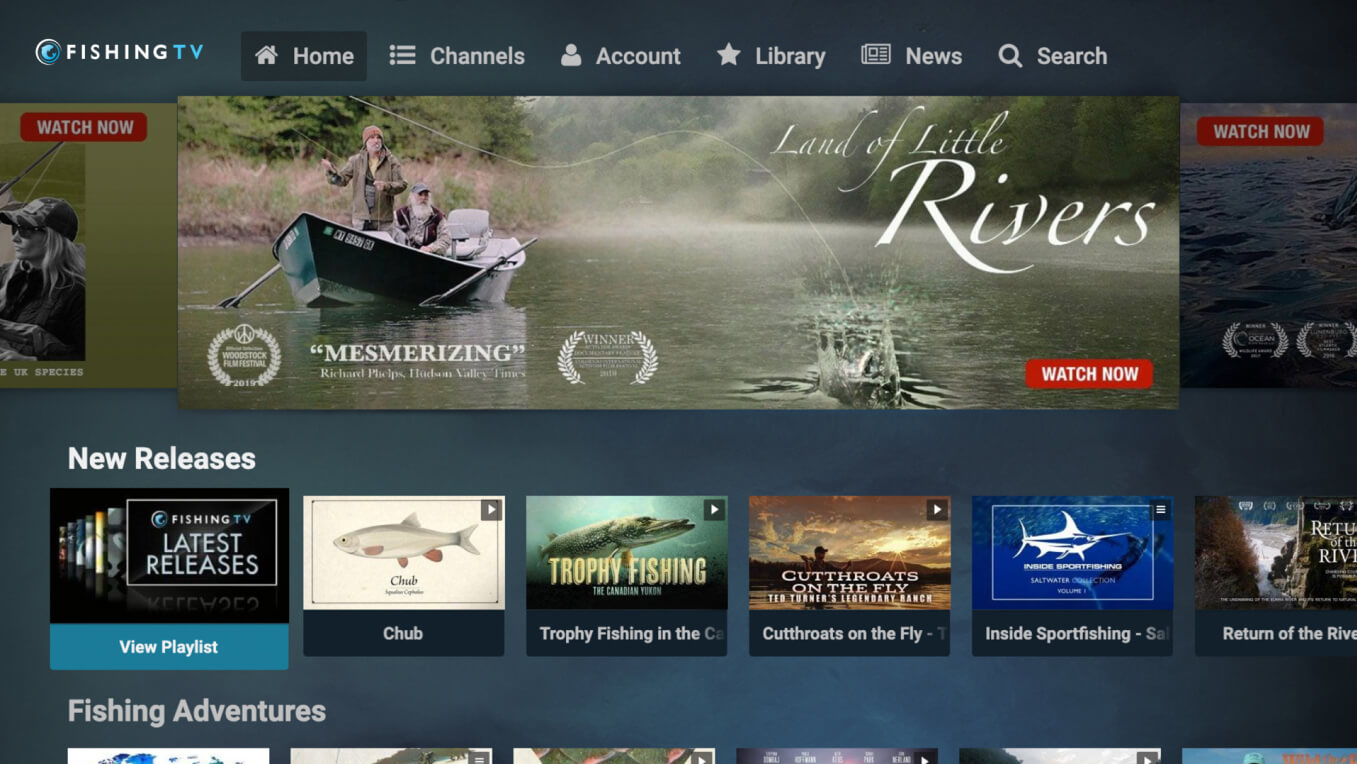1357x764 pixels.
Task: Switch to the Channels tab
Action: [457, 55]
